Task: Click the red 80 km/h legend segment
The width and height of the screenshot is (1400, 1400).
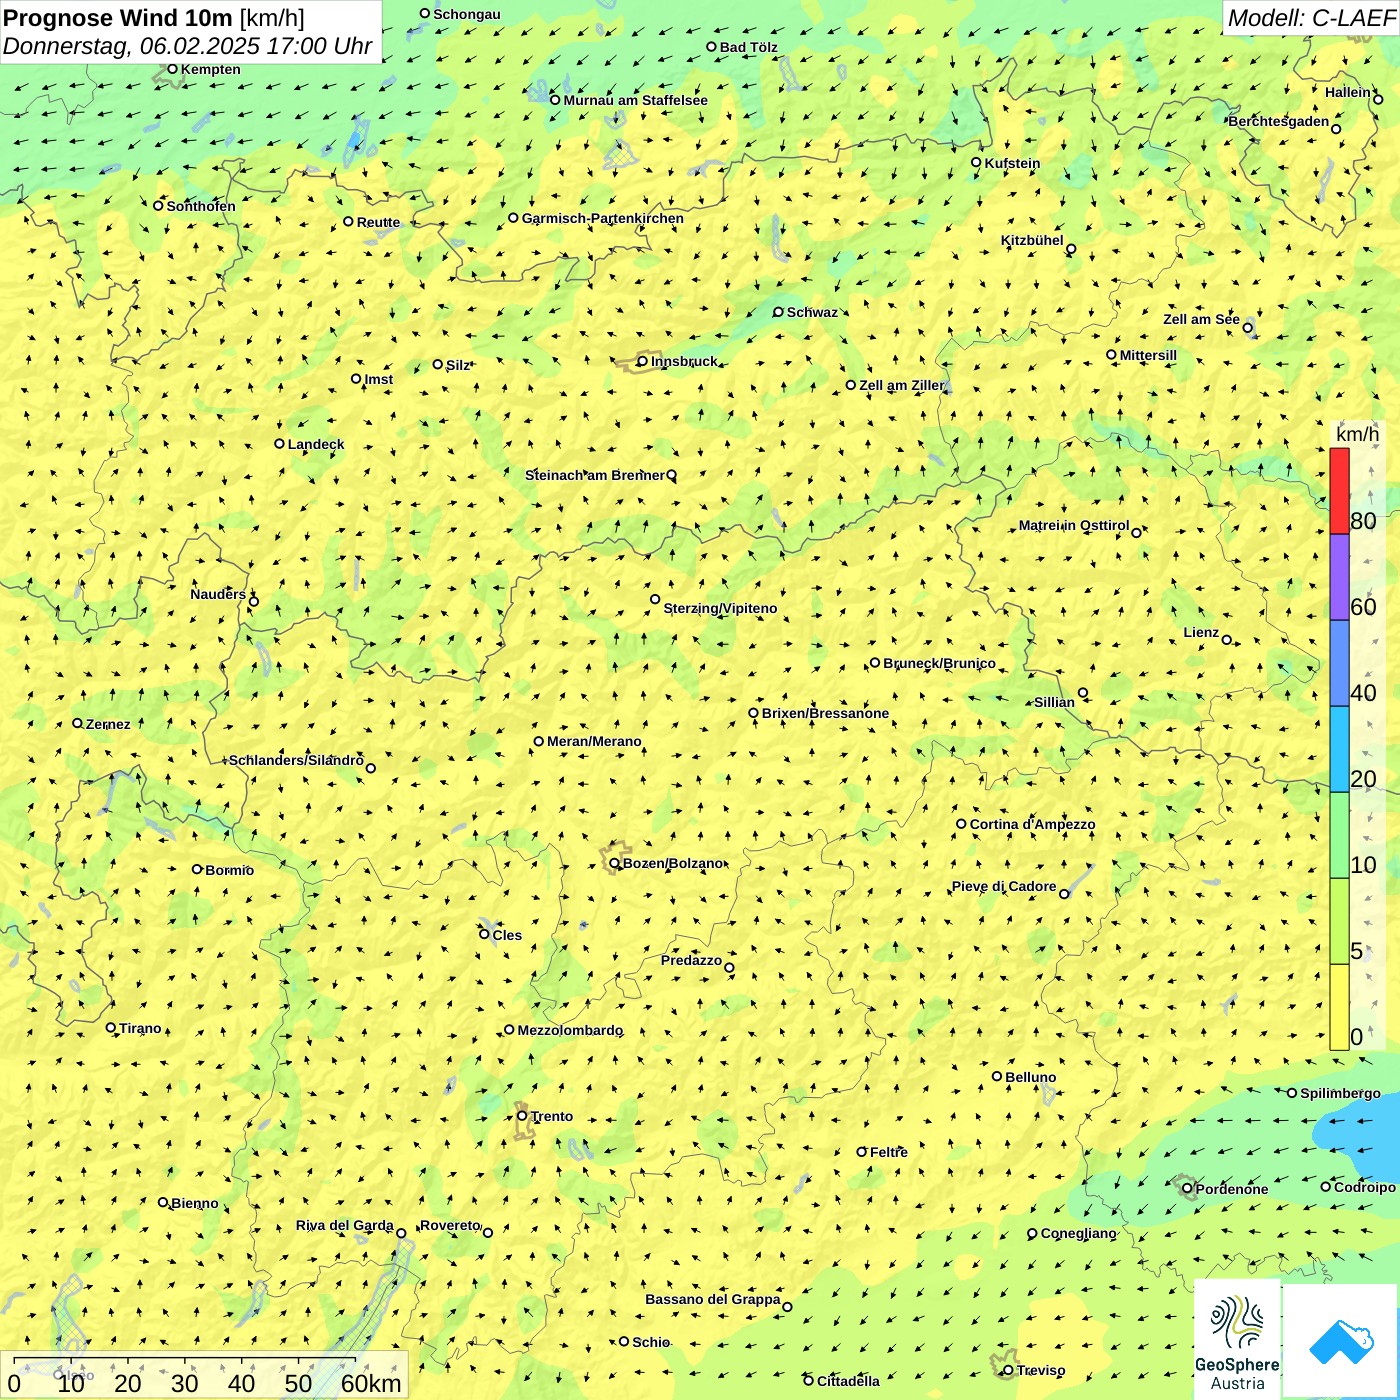Action: coord(1339,491)
